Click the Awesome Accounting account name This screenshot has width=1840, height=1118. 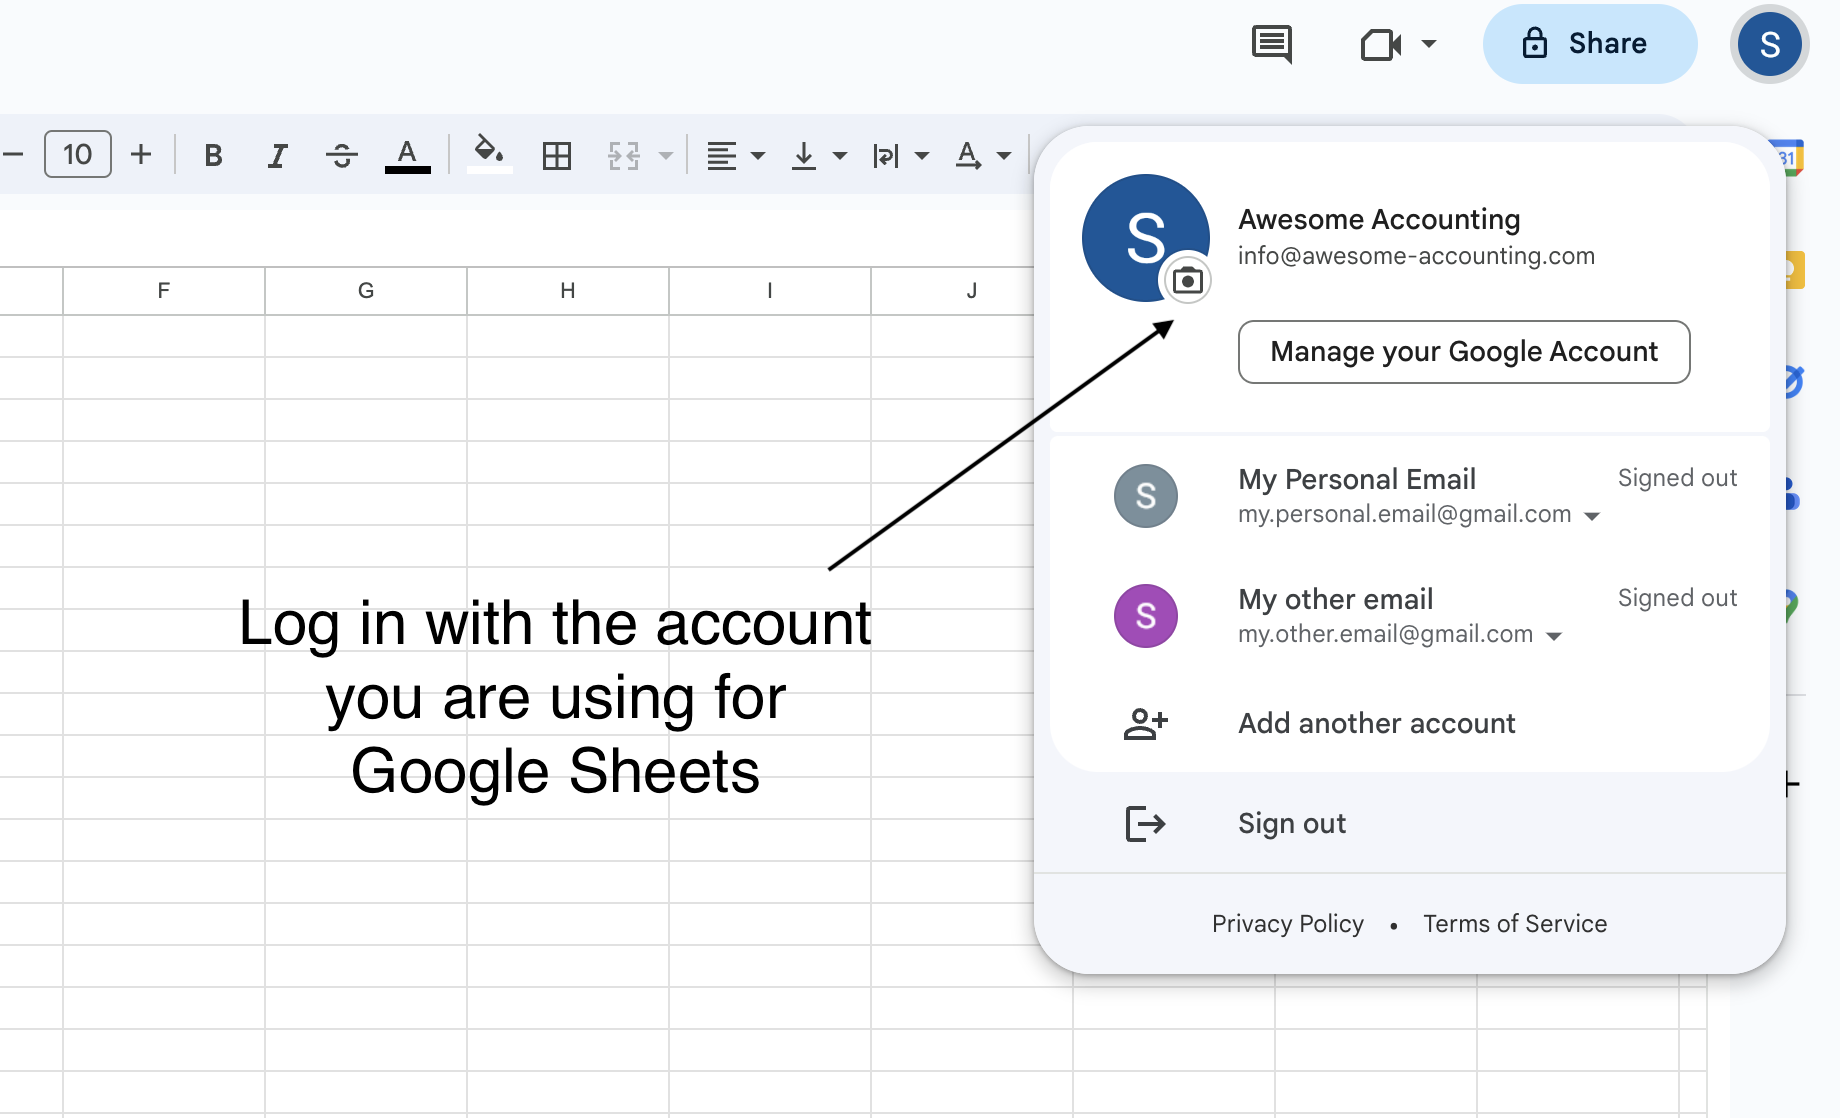(x=1379, y=219)
